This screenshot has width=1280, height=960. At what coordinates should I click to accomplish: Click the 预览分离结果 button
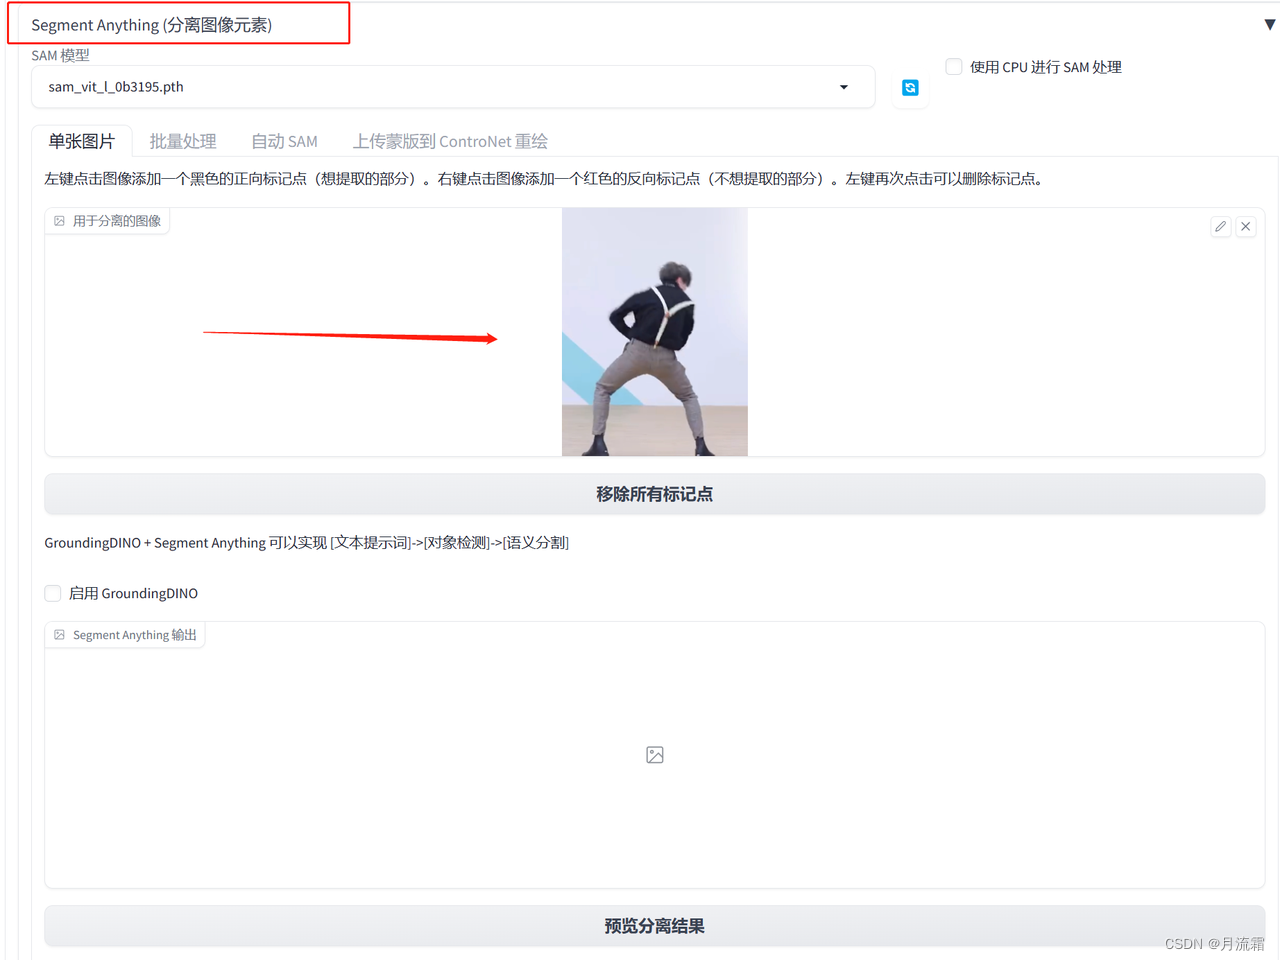click(x=655, y=926)
